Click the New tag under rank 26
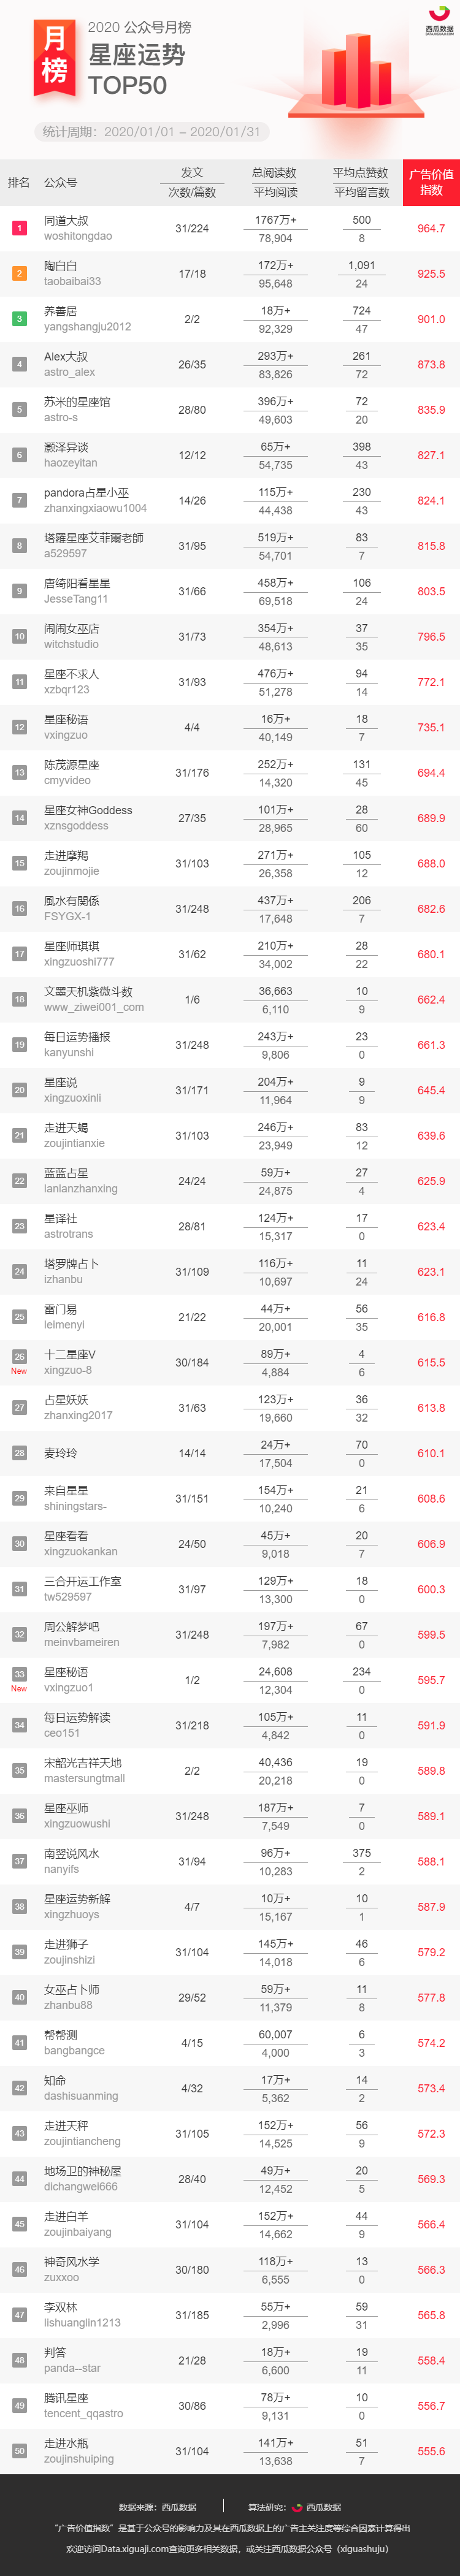 [x=19, y=1371]
